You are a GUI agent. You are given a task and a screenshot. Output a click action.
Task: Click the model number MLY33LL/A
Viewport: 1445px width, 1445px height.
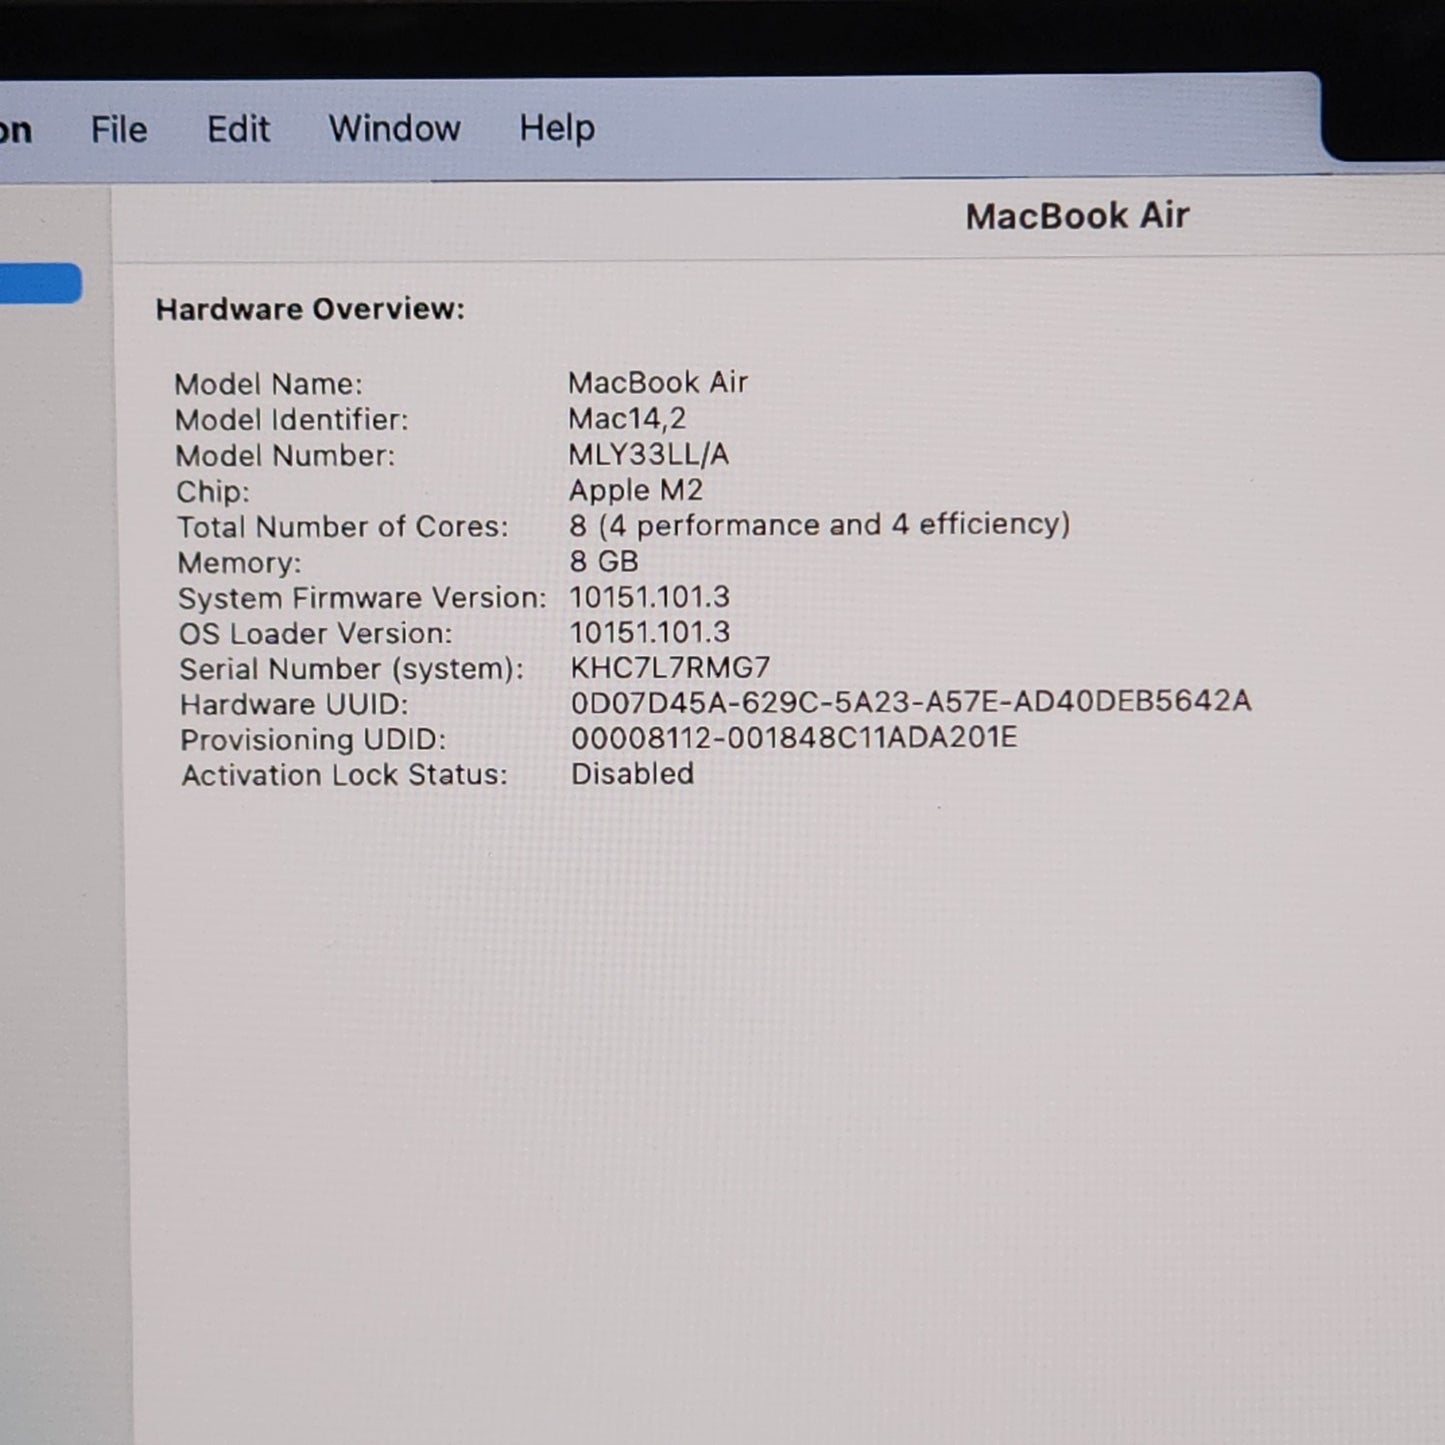[x=648, y=454]
